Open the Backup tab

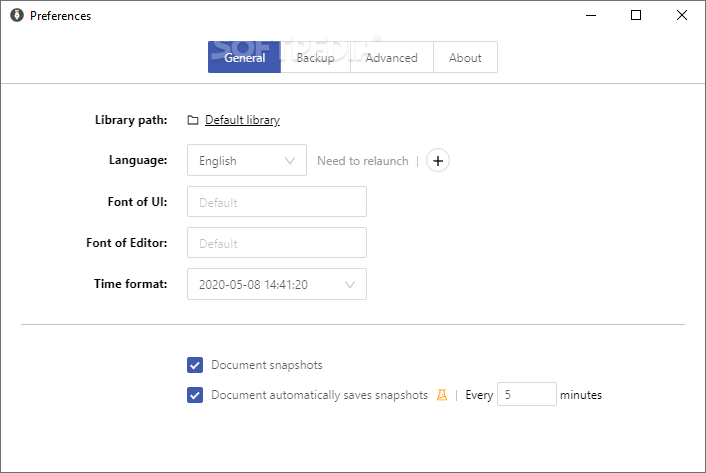tap(316, 57)
